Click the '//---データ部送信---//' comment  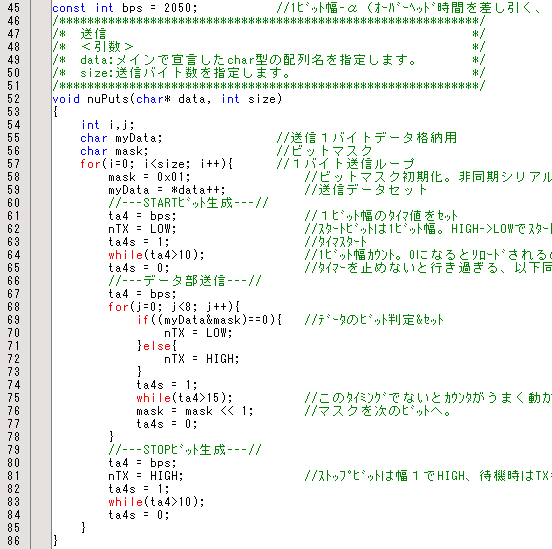pyautogui.click(x=185, y=281)
